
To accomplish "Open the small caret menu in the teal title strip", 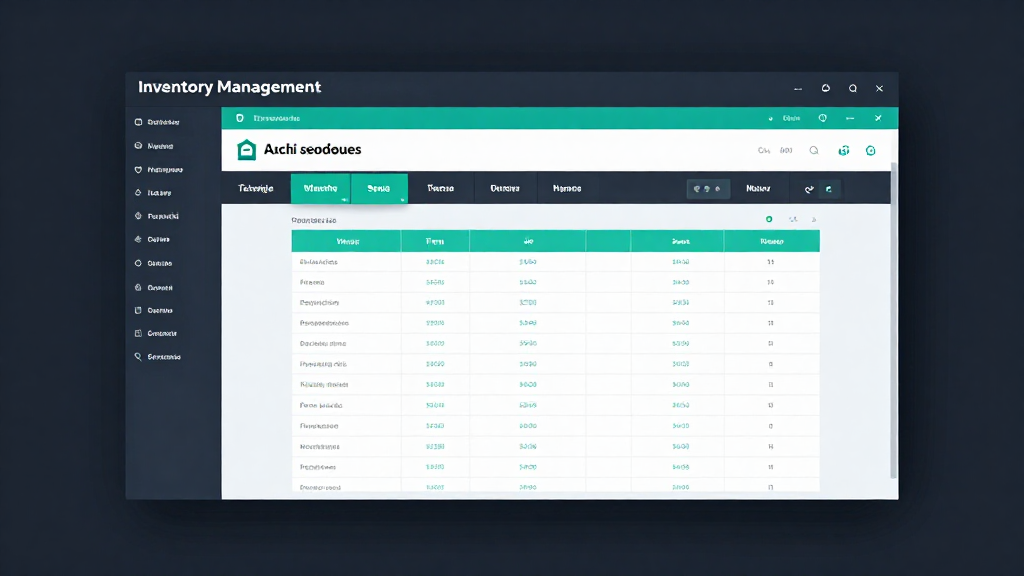I will click(771, 119).
